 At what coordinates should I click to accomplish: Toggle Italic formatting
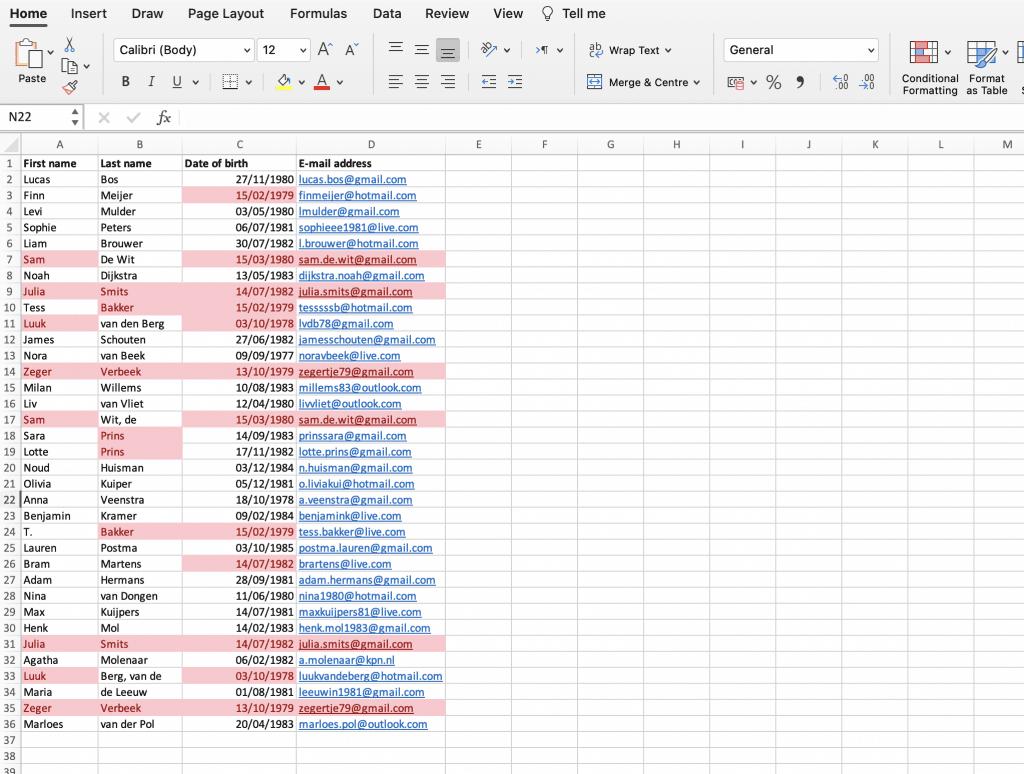(x=151, y=82)
